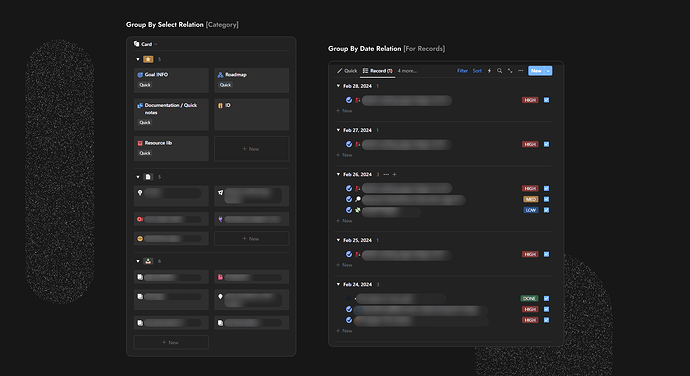The image size is (690, 376).
Task: Click the plus icon next to Feb 26, 2024
Action: 394,174
